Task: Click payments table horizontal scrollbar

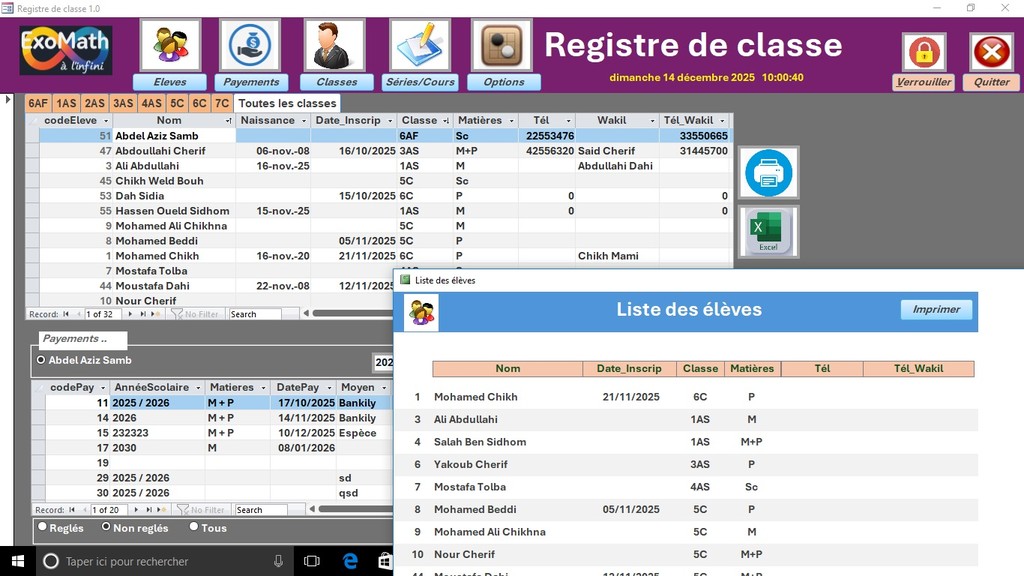Action: coord(356,510)
